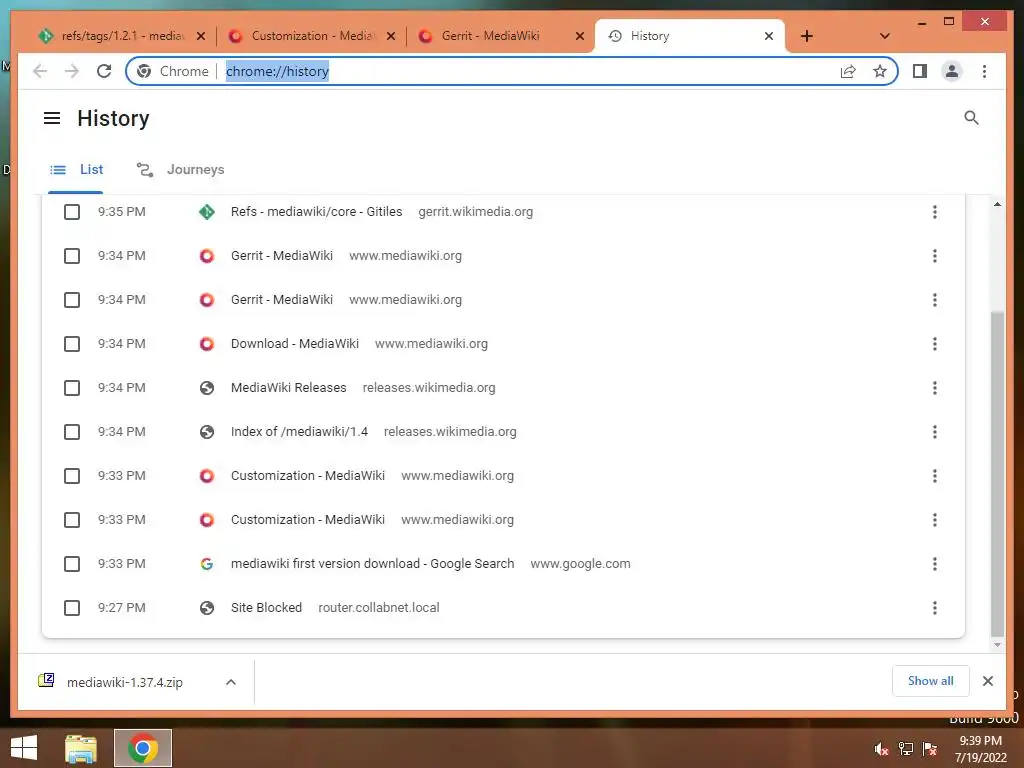Click the scrollbar up arrow
This screenshot has width=1024, height=768.
(x=997, y=204)
